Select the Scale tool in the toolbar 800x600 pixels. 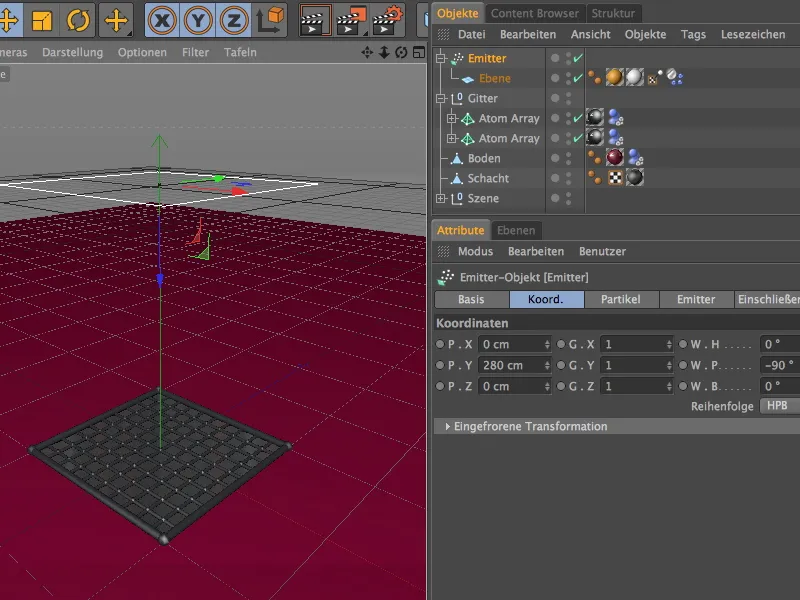[x=41, y=20]
